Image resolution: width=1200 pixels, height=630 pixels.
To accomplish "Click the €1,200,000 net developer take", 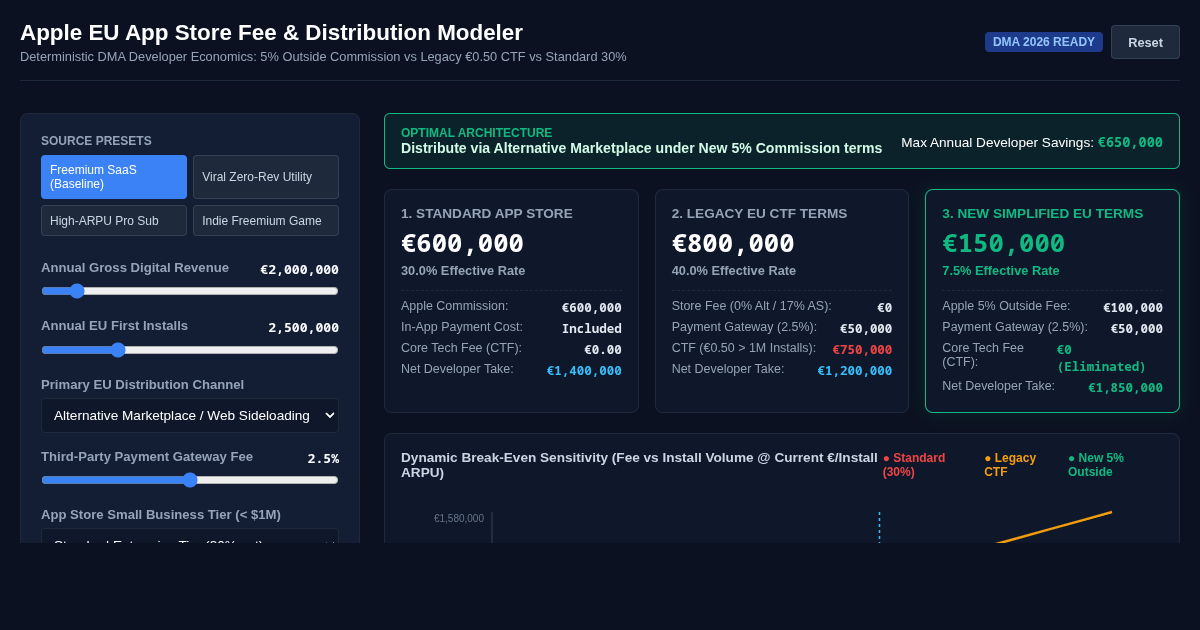I will click(855, 370).
